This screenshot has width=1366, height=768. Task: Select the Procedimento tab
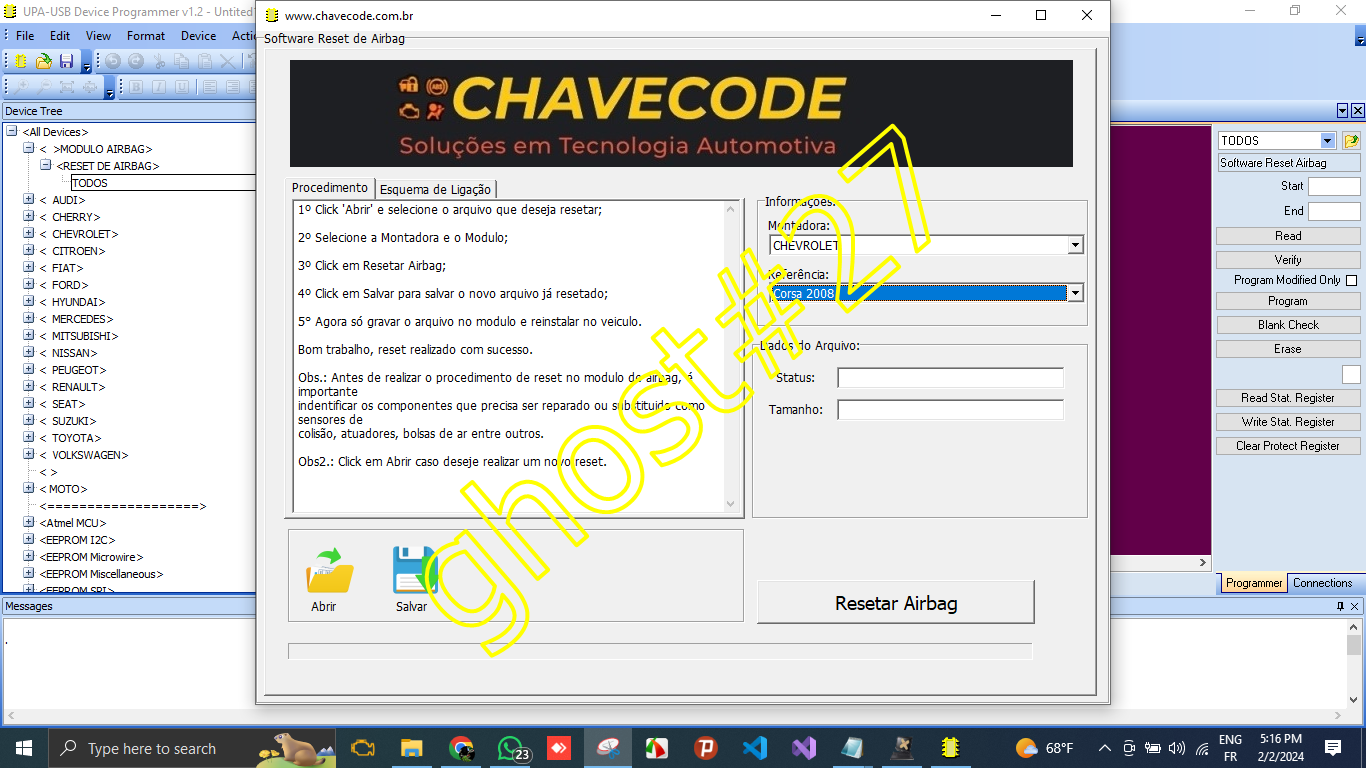[330, 188]
